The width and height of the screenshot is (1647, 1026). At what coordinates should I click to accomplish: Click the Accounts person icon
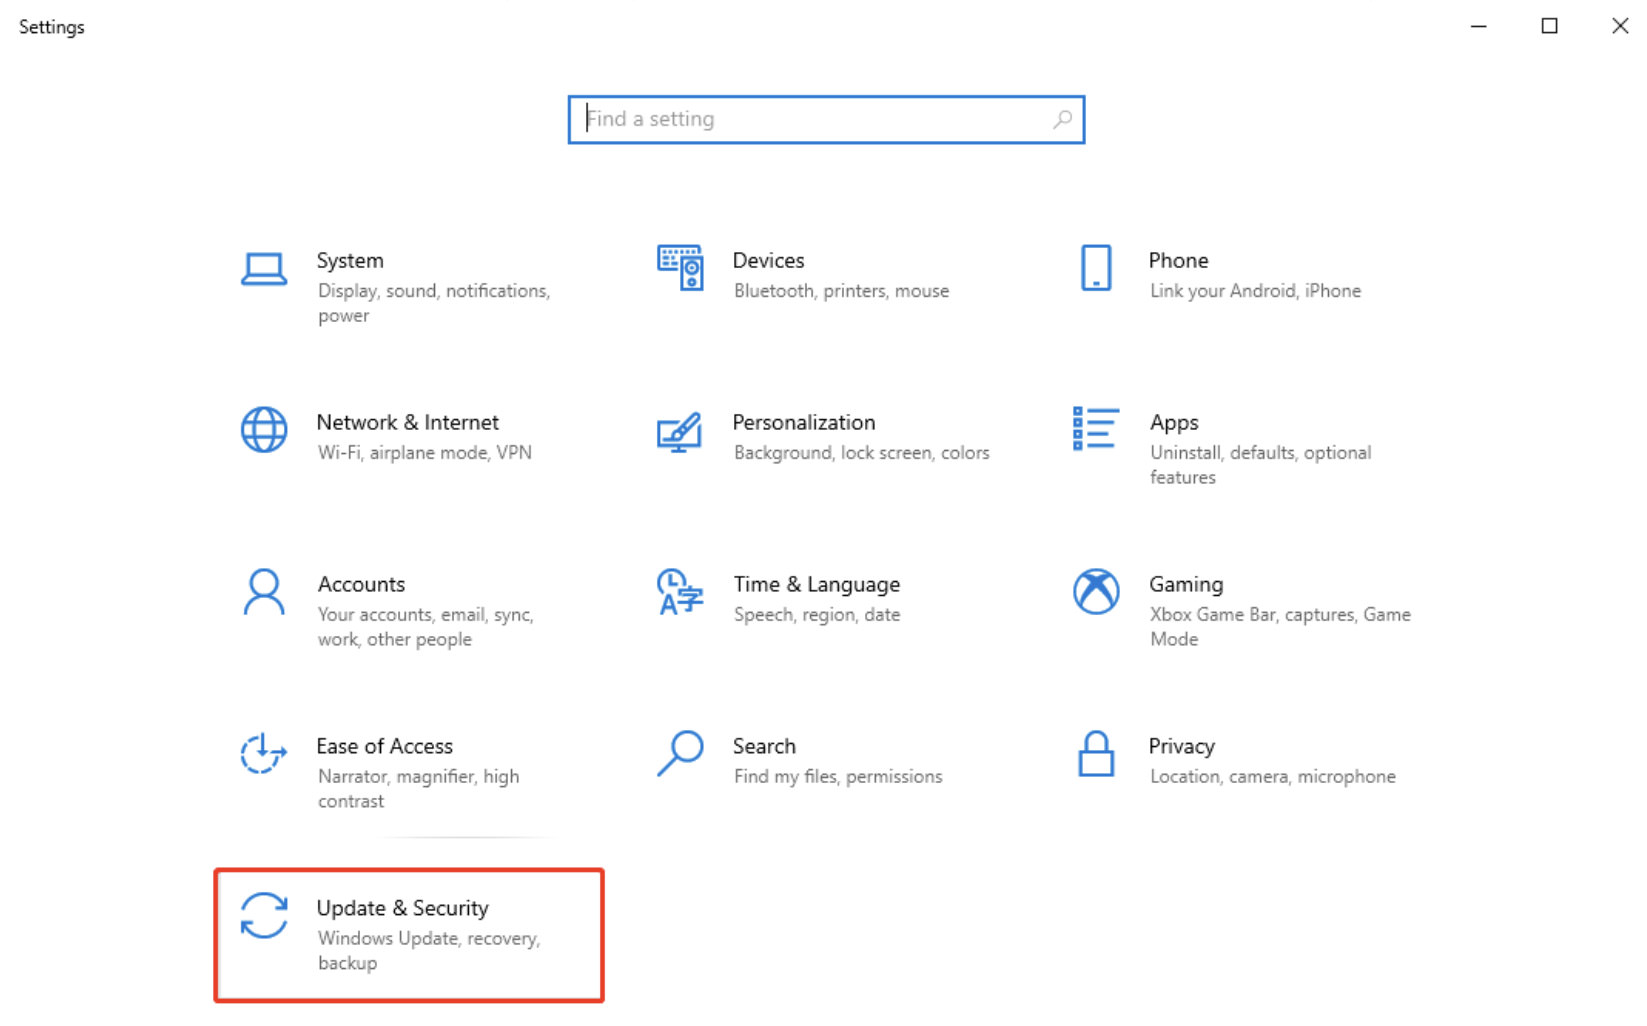(x=264, y=592)
